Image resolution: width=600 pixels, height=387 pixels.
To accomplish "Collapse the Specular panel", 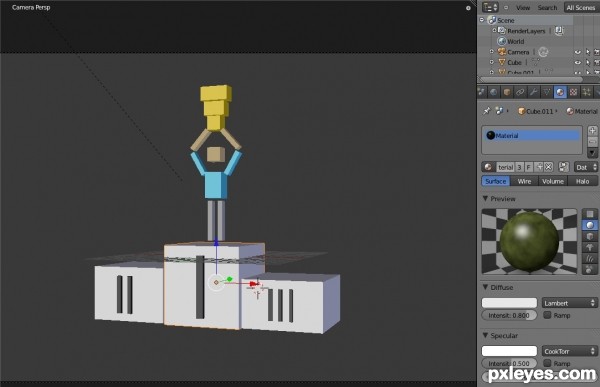I will pyautogui.click(x=485, y=335).
